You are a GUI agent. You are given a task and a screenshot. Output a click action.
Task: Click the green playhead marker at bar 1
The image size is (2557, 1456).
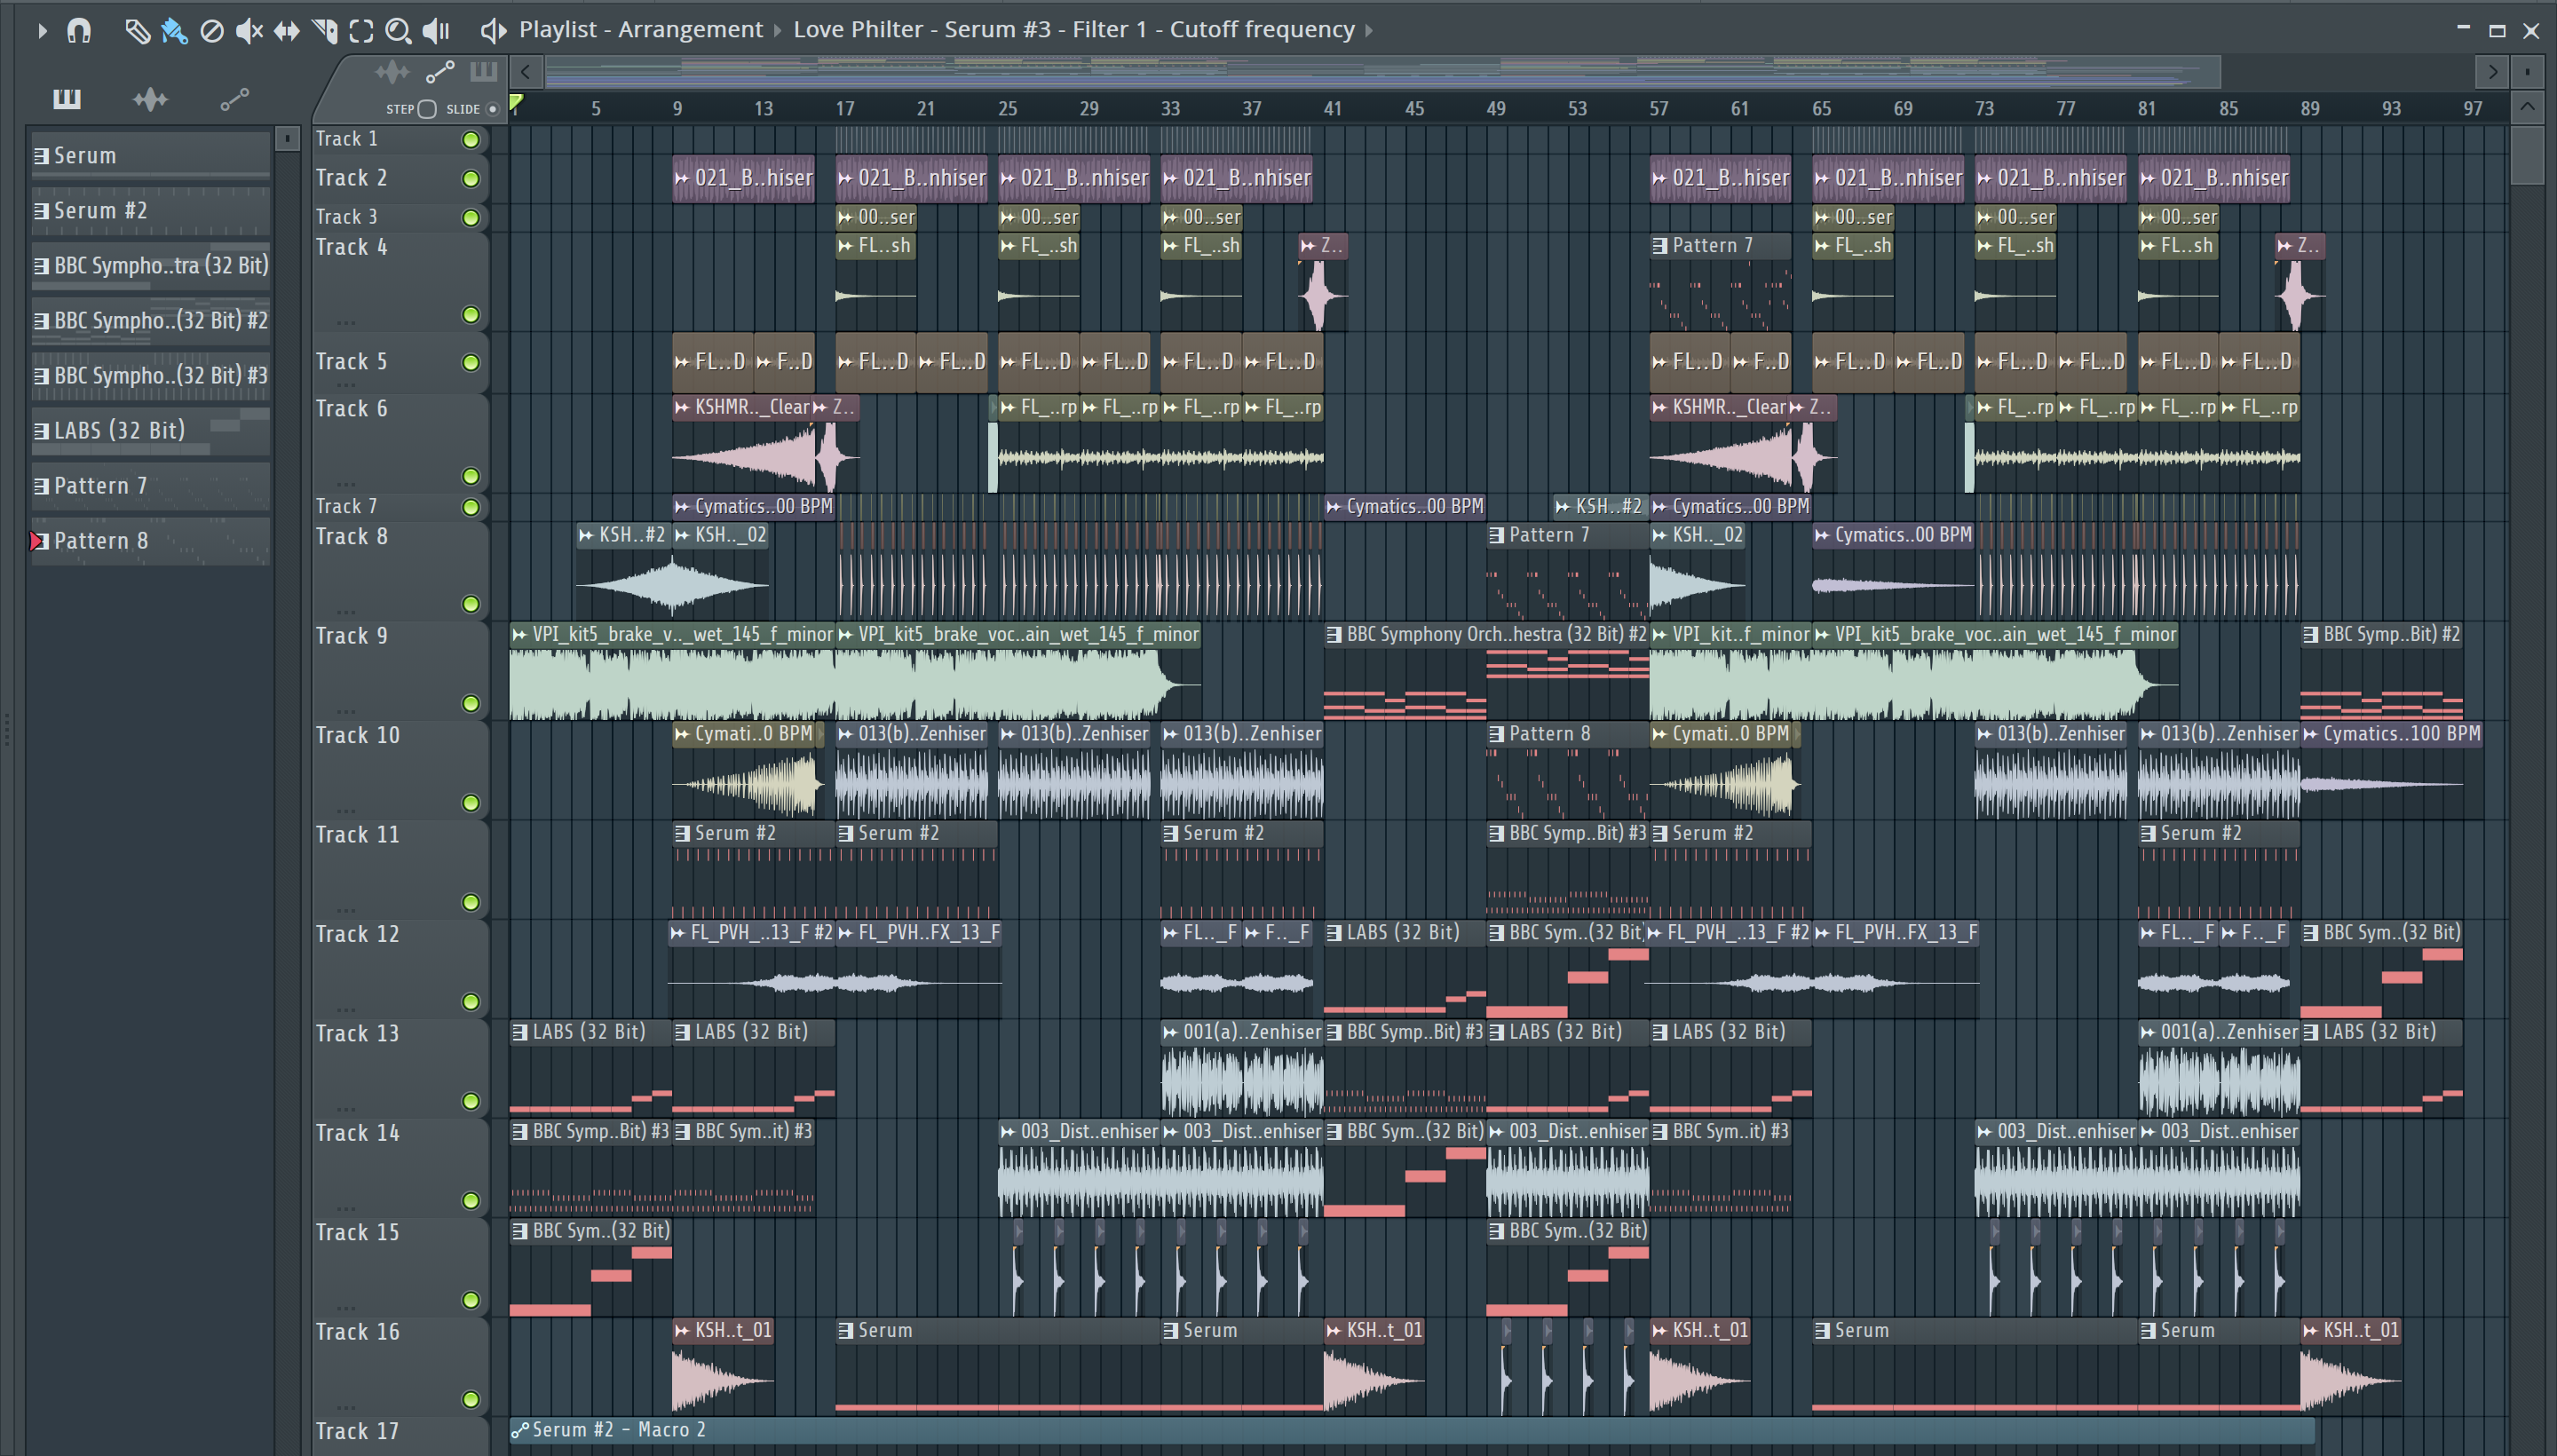pyautogui.click(x=516, y=102)
